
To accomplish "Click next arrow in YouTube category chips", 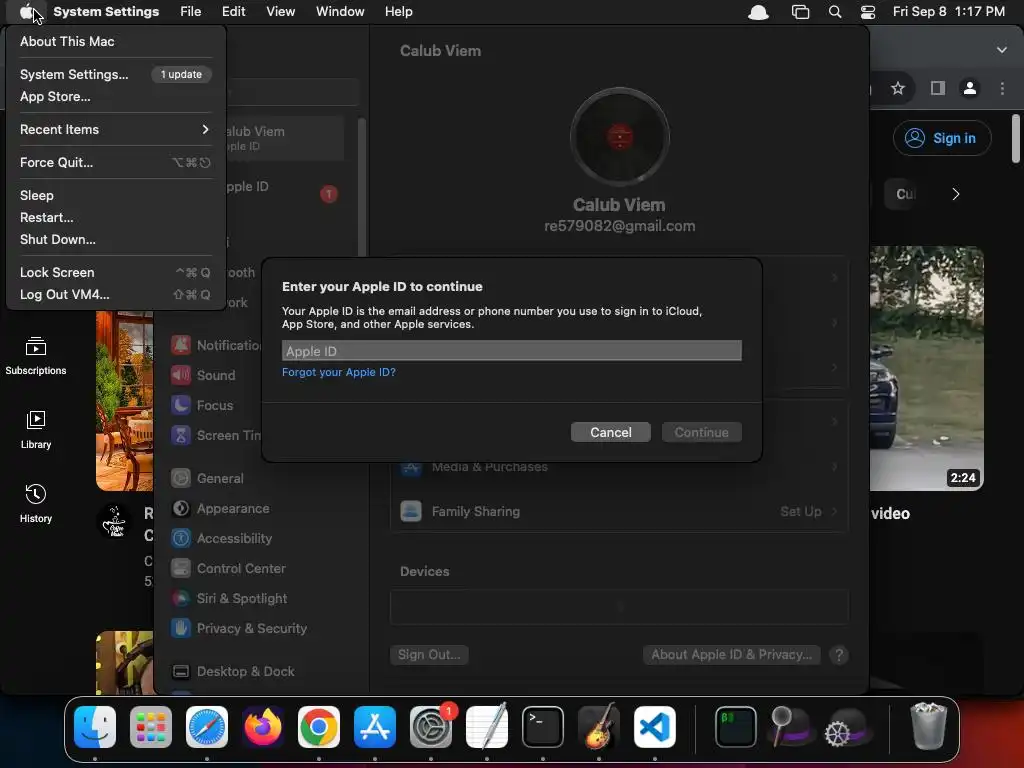I will point(955,194).
